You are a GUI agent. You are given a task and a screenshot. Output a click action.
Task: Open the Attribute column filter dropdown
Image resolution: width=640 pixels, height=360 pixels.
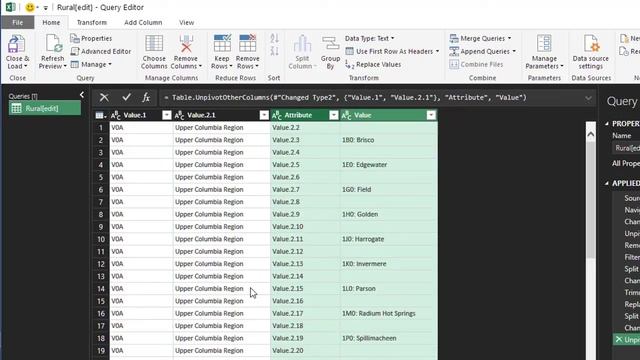pos(334,116)
